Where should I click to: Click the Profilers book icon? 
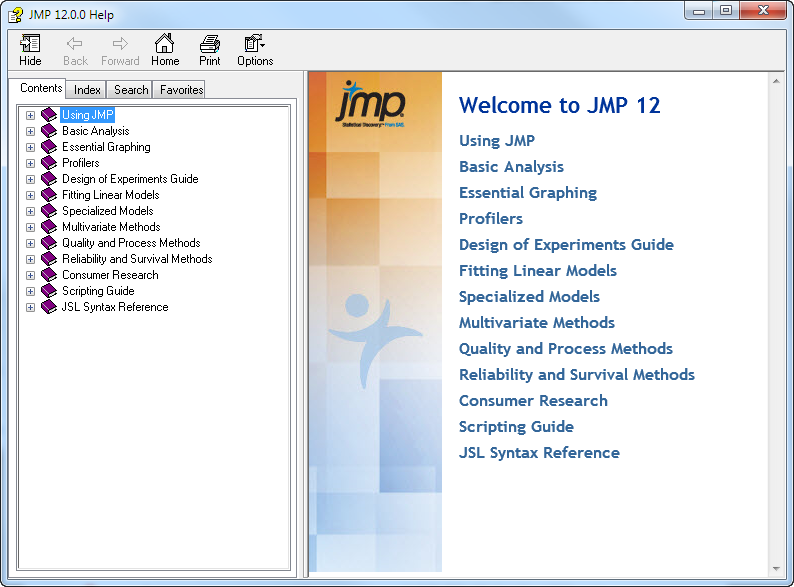tap(49, 163)
